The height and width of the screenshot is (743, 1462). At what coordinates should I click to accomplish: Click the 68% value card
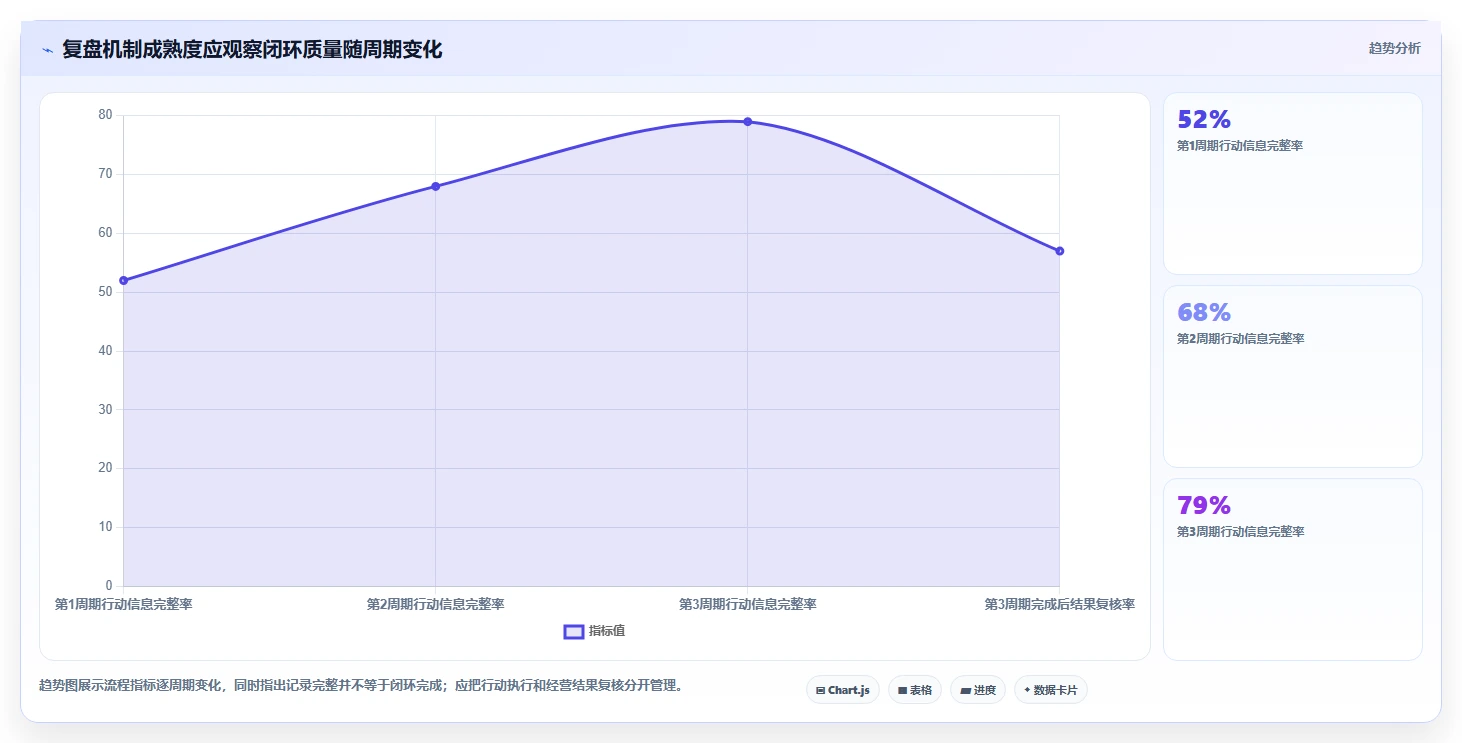coord(1292,376)
